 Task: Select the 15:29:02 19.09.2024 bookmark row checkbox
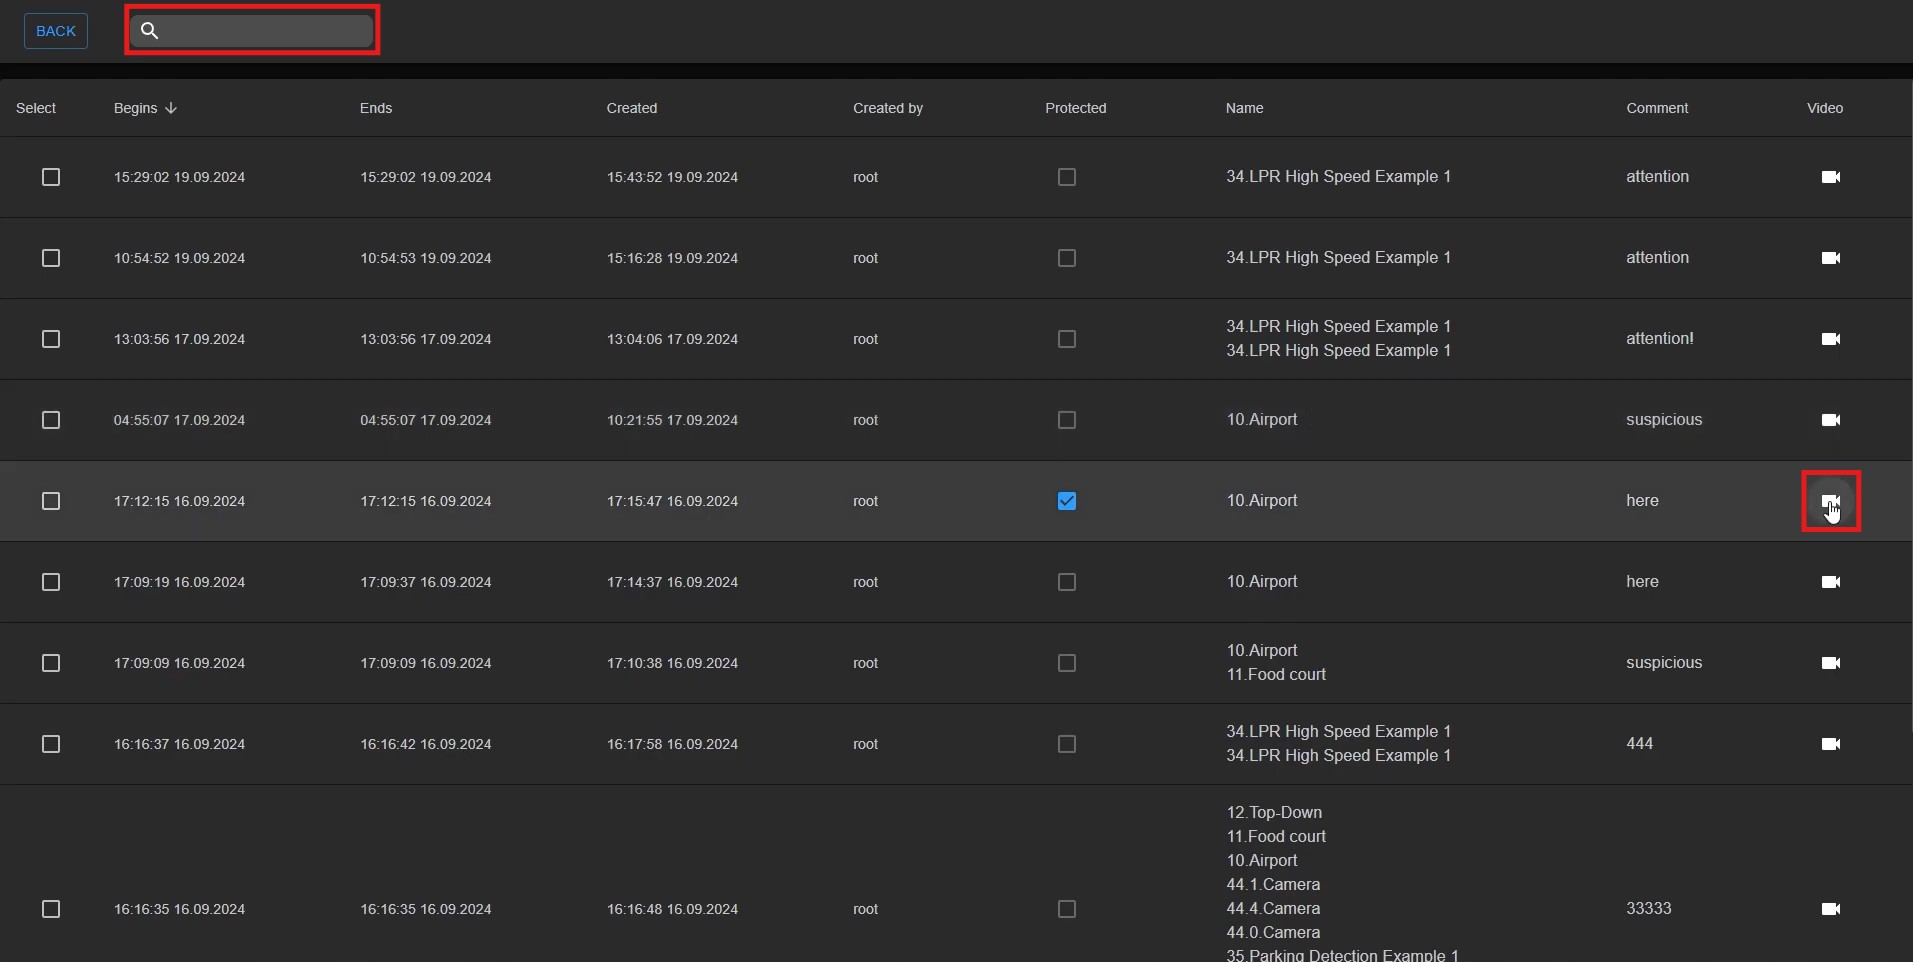(x=51, y=177)
